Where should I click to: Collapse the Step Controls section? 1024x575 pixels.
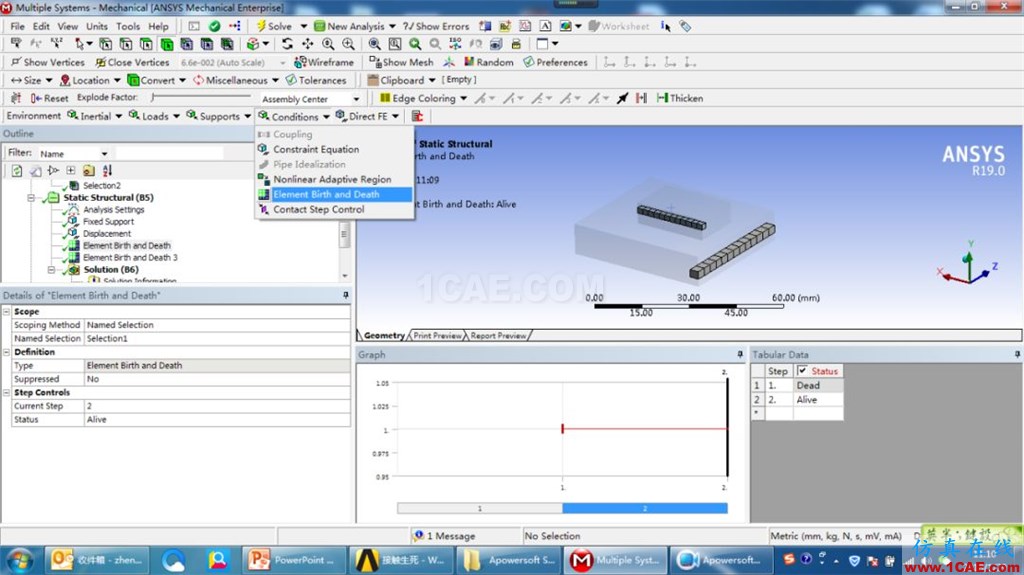point(7,393)
